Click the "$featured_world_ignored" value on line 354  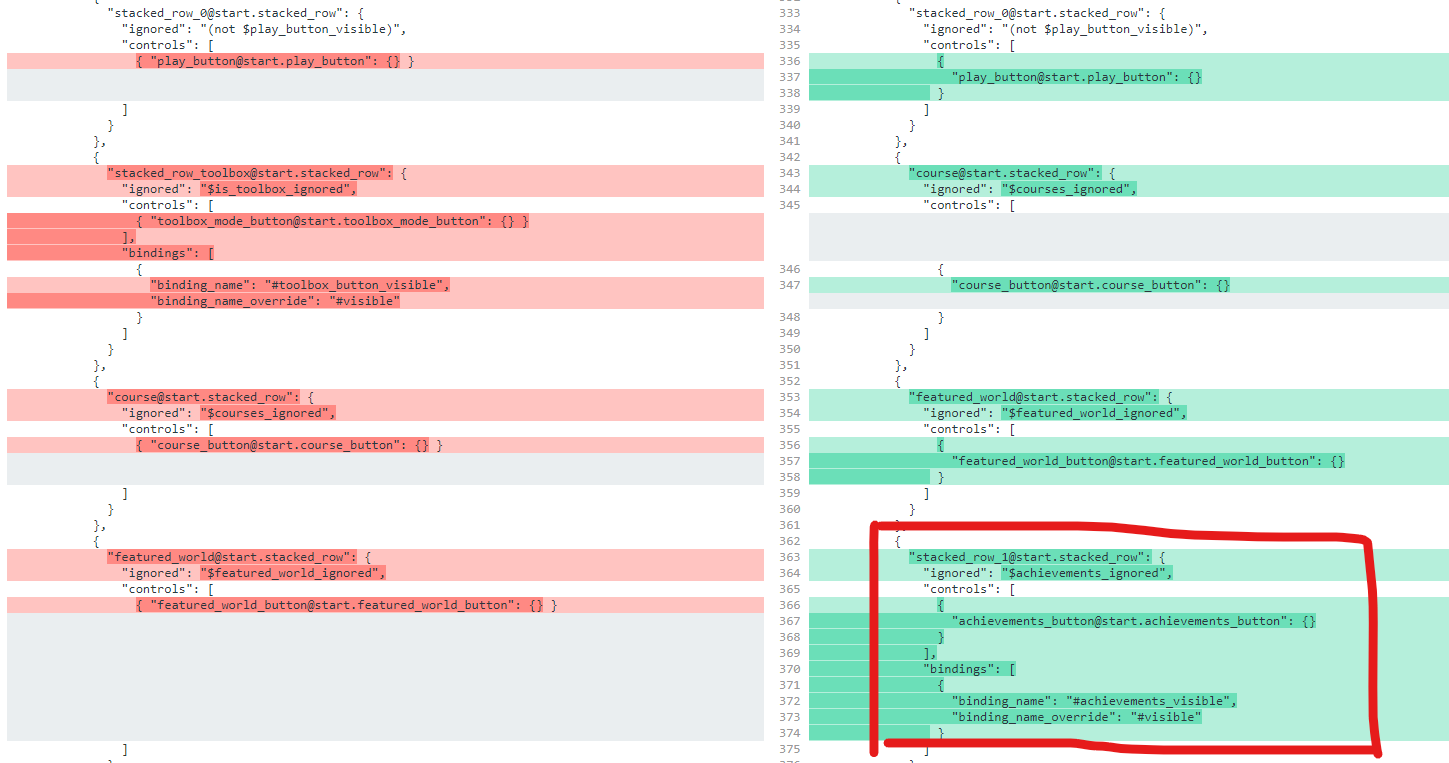[1094, 413]
